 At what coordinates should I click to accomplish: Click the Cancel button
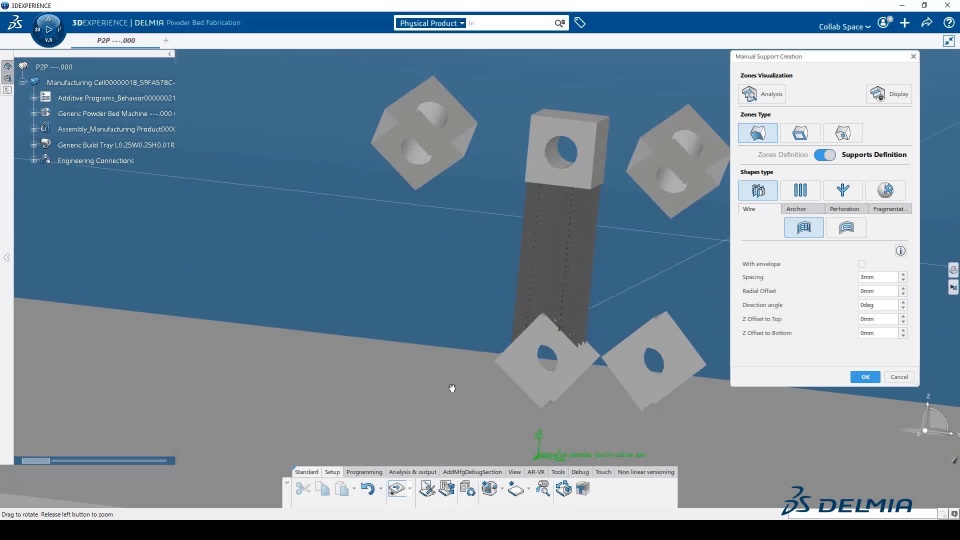[899, 377]
